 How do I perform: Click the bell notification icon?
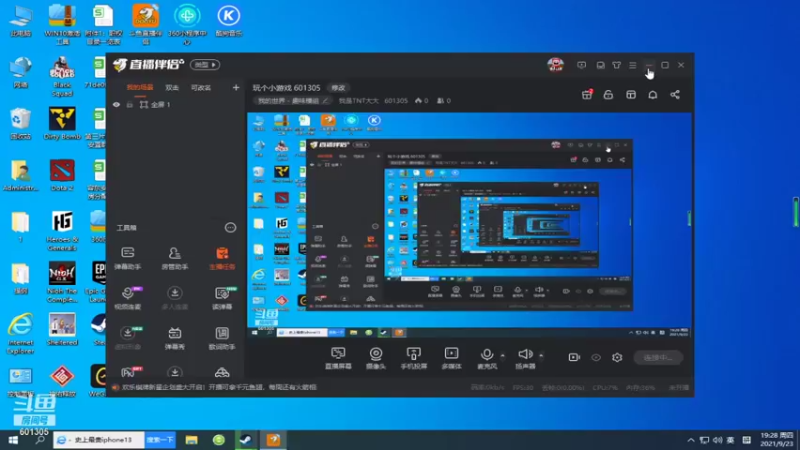click(x=653, y=95)
